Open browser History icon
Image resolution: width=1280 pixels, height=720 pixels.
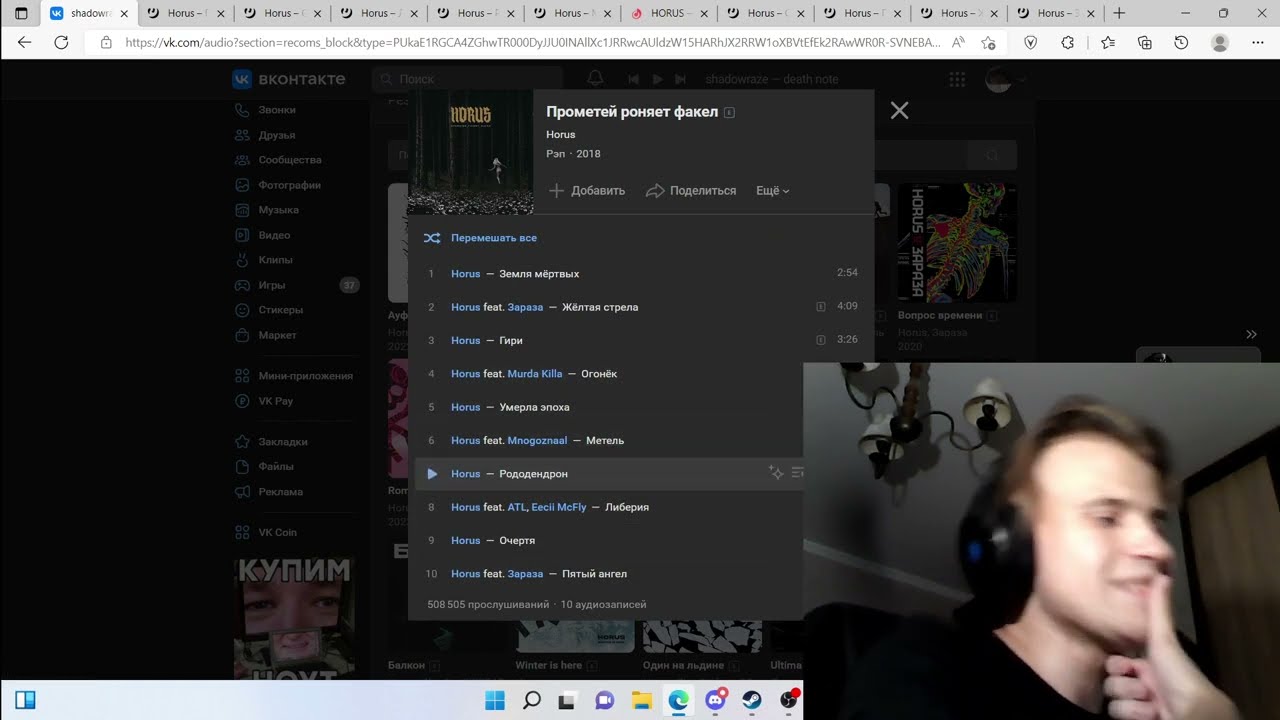[x=1181, y=43]
